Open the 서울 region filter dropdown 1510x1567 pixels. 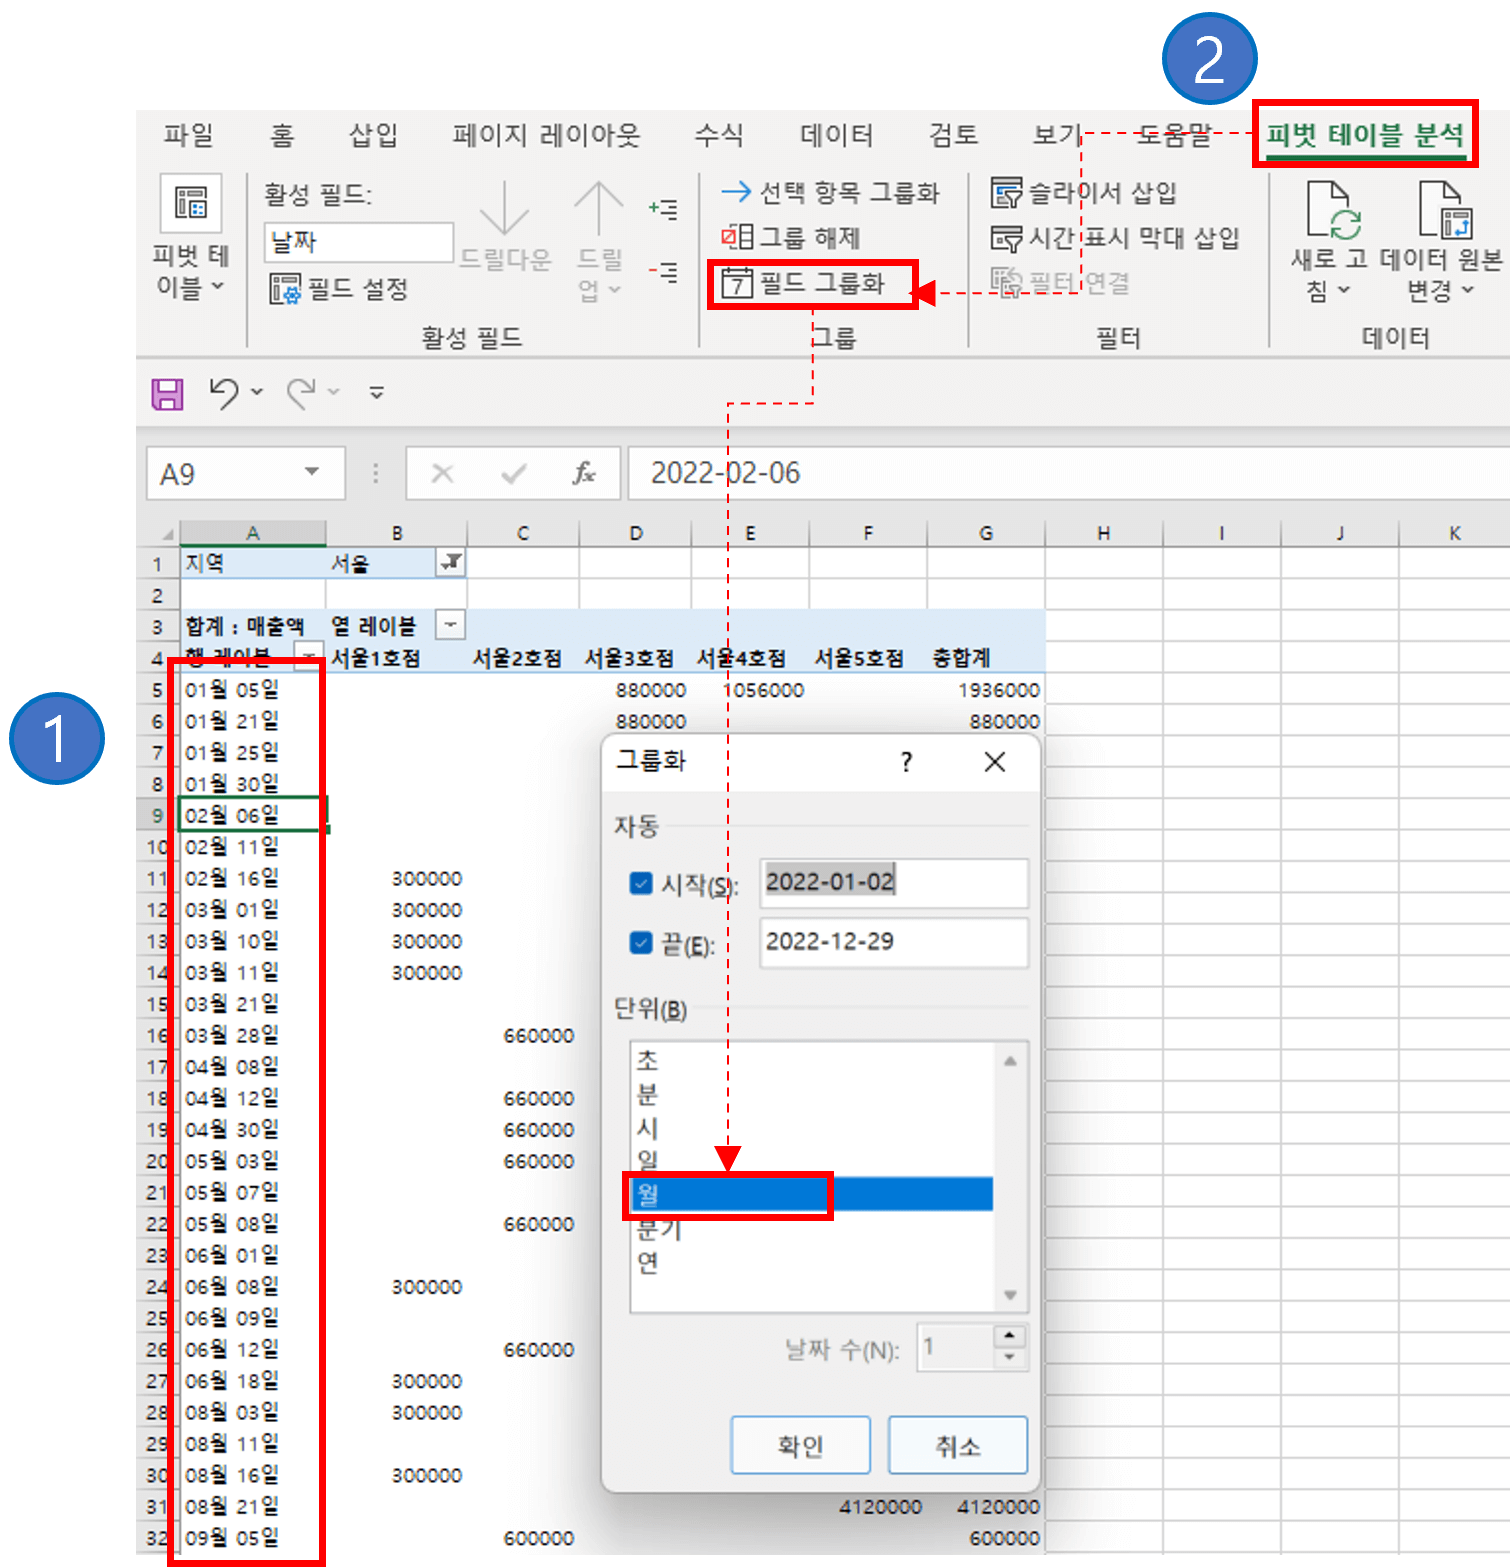(450, 563)
